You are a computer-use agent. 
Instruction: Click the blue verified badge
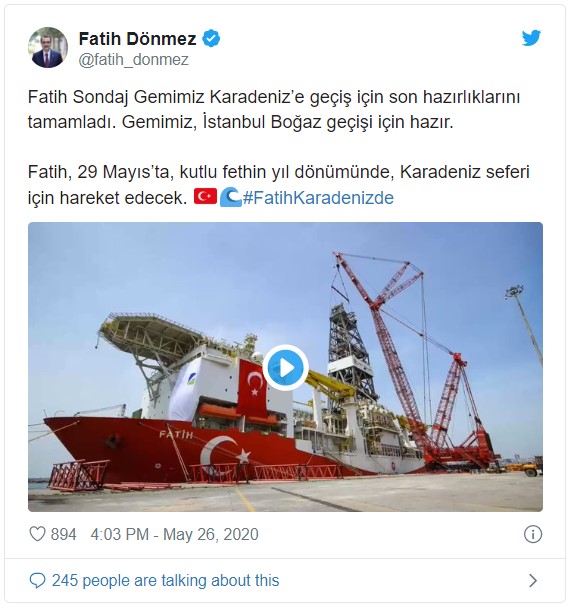pos(211,38)
